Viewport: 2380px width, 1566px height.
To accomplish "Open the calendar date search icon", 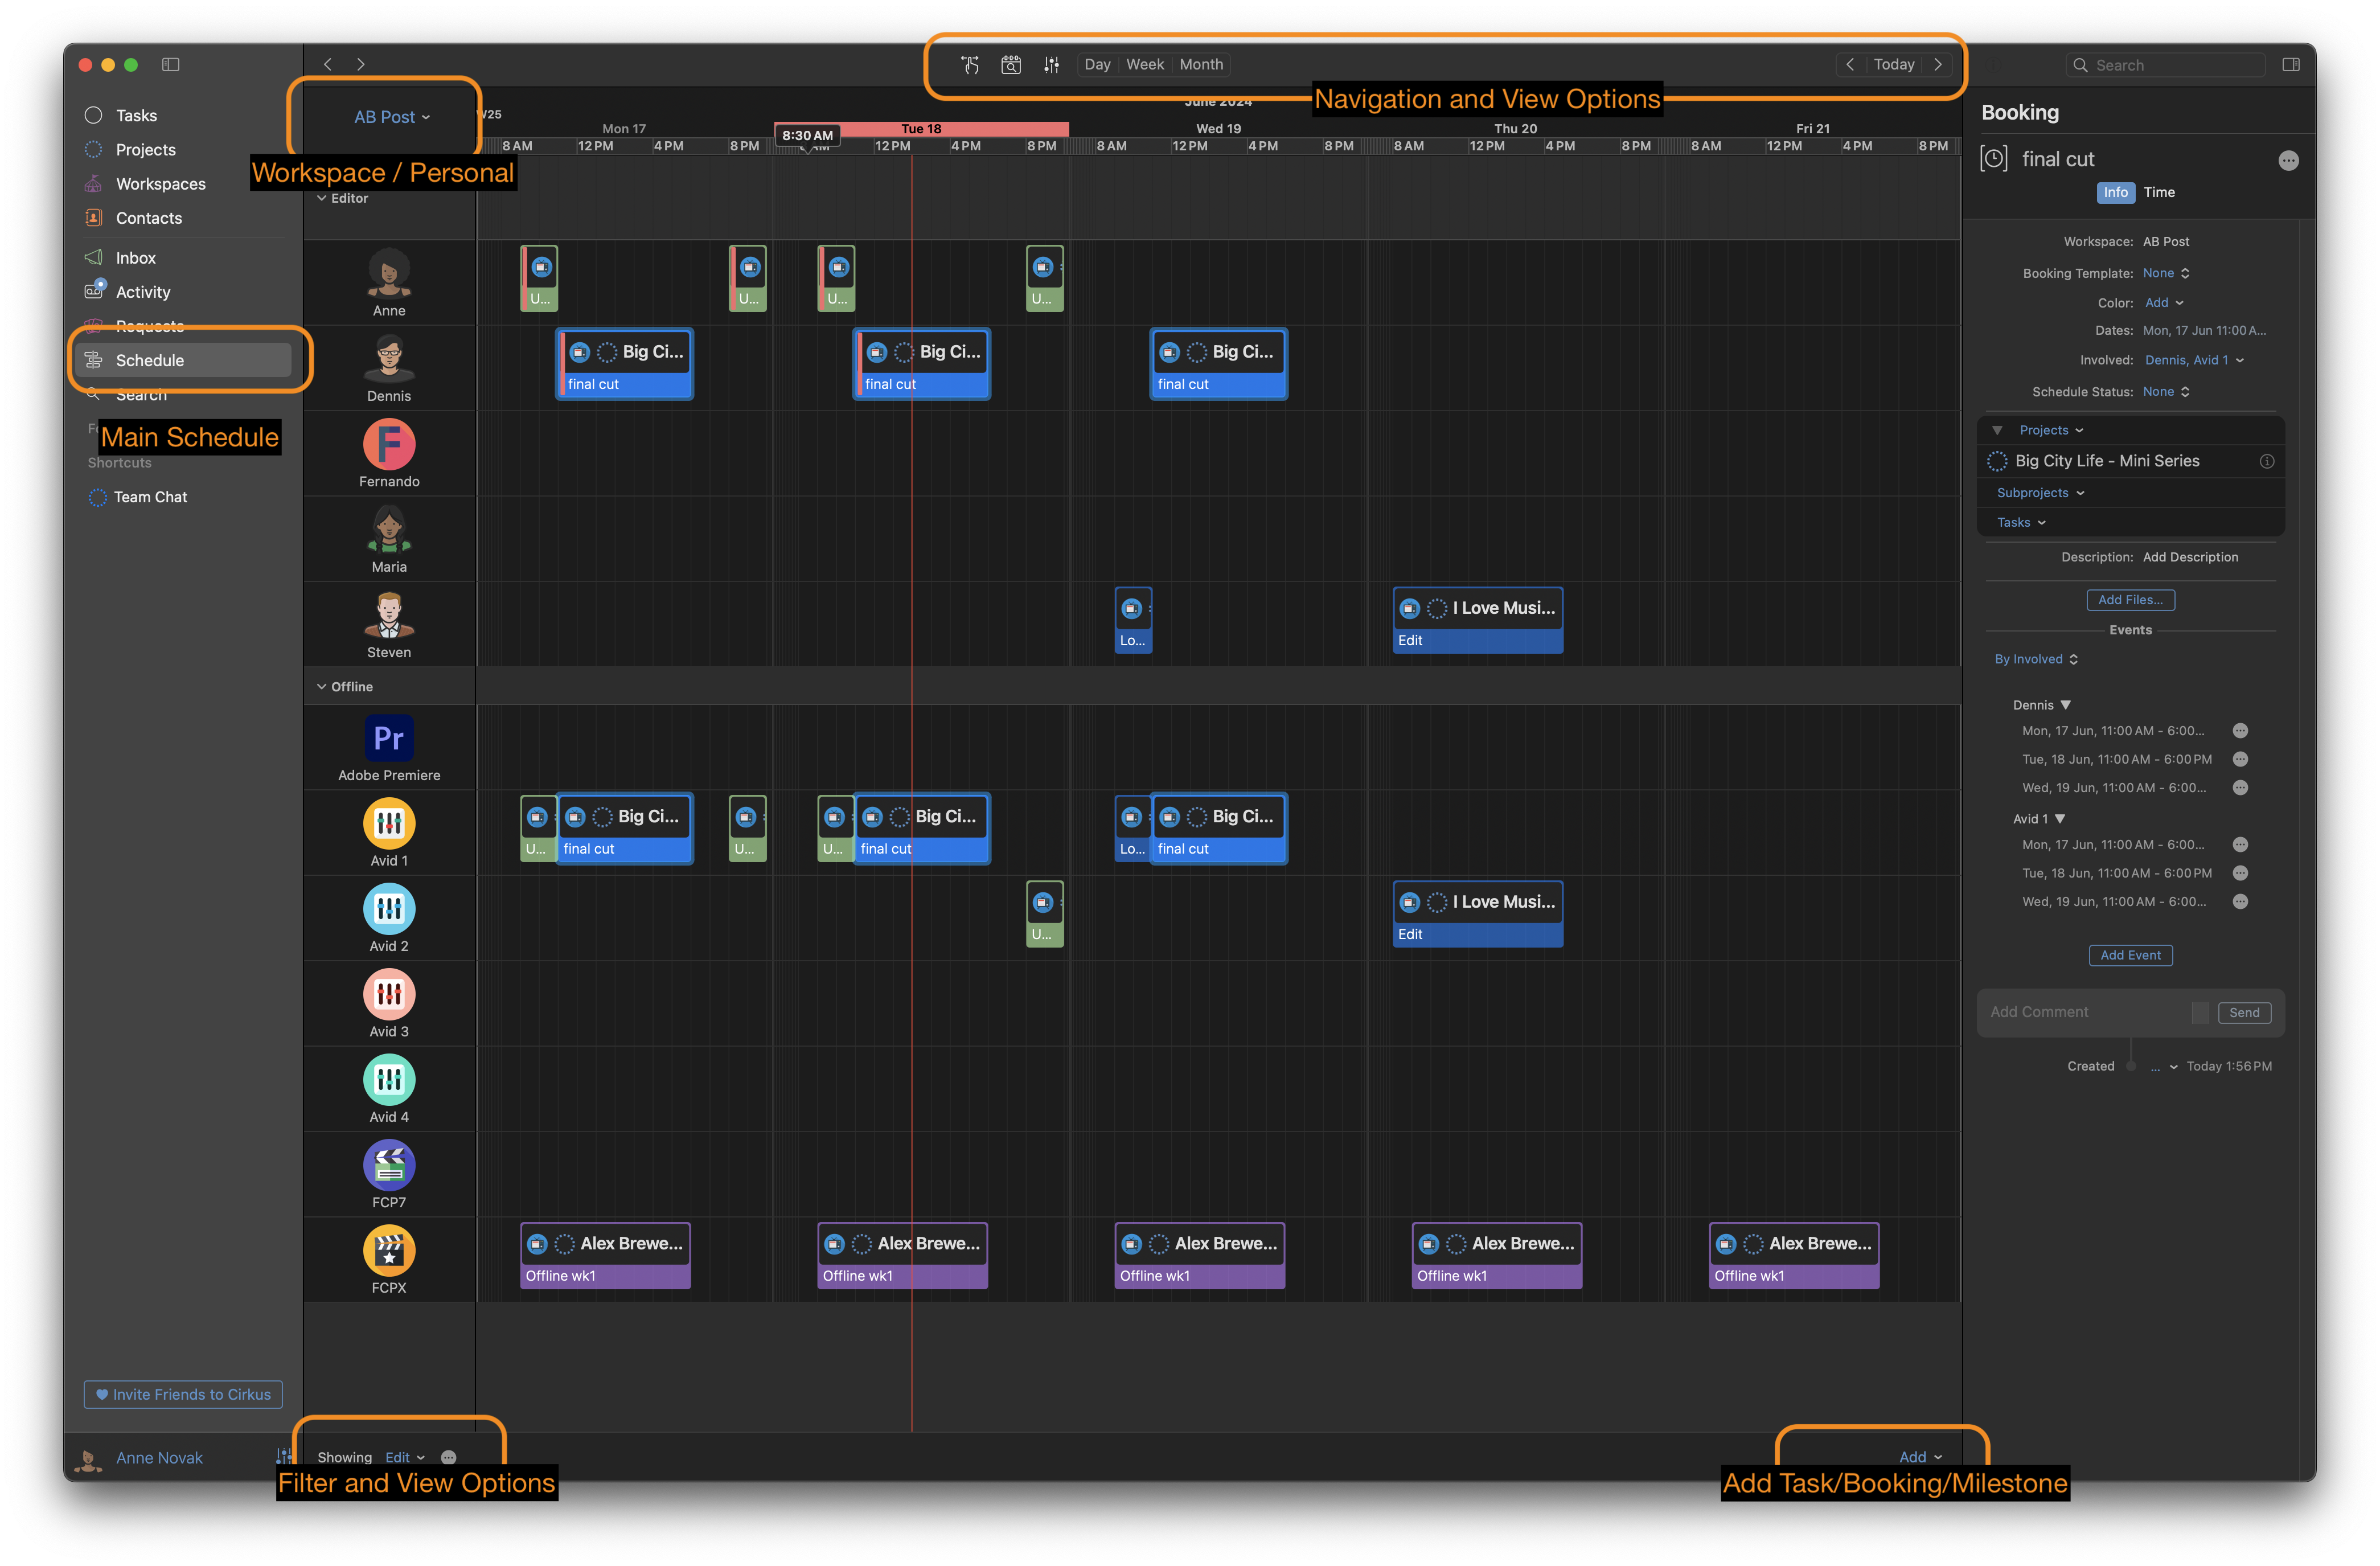I will [x=1011, y=65].
